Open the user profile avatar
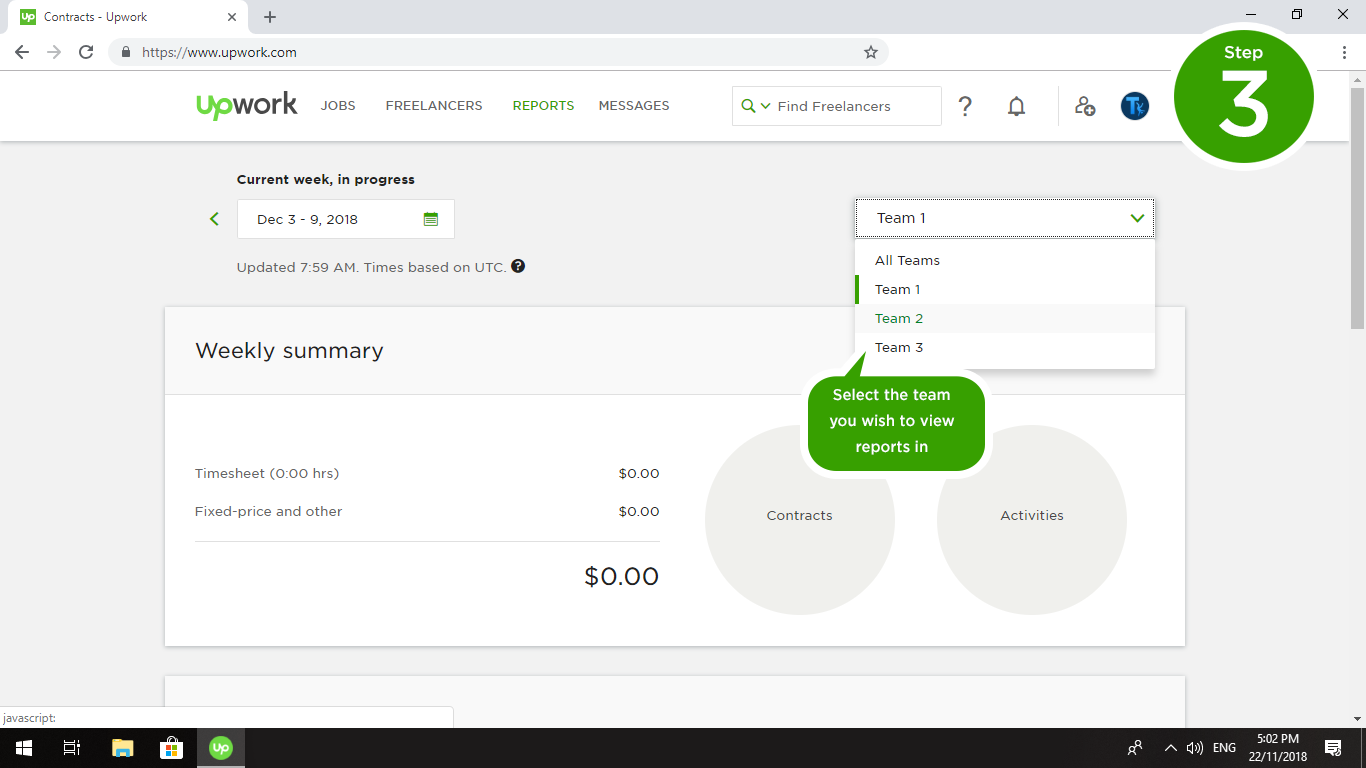 point(1134,106)
